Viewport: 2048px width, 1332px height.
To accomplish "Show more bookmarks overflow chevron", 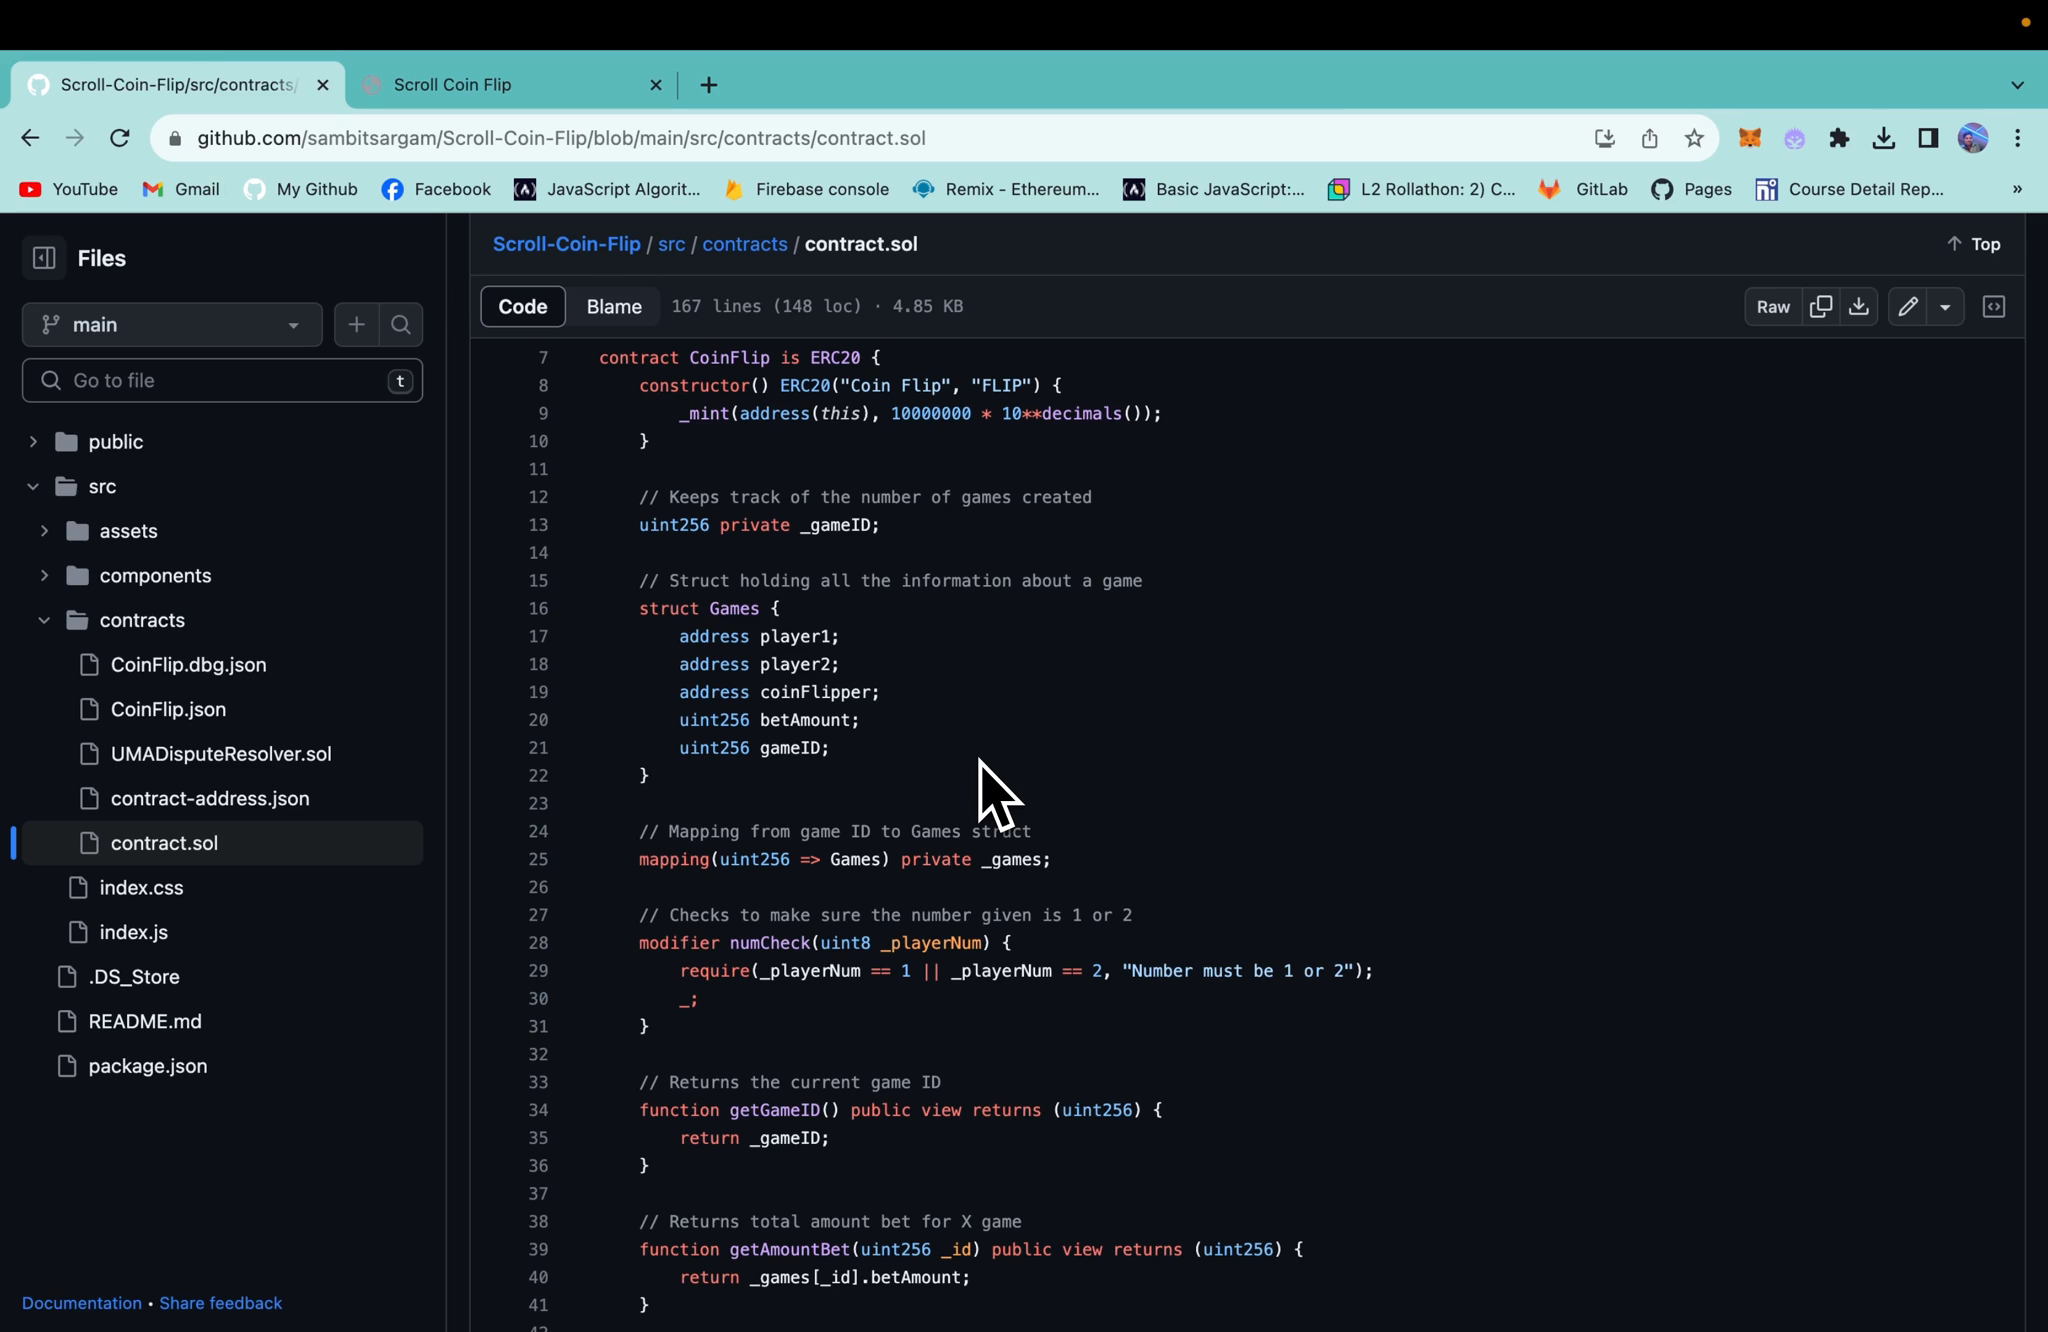I will [2017, 189].
